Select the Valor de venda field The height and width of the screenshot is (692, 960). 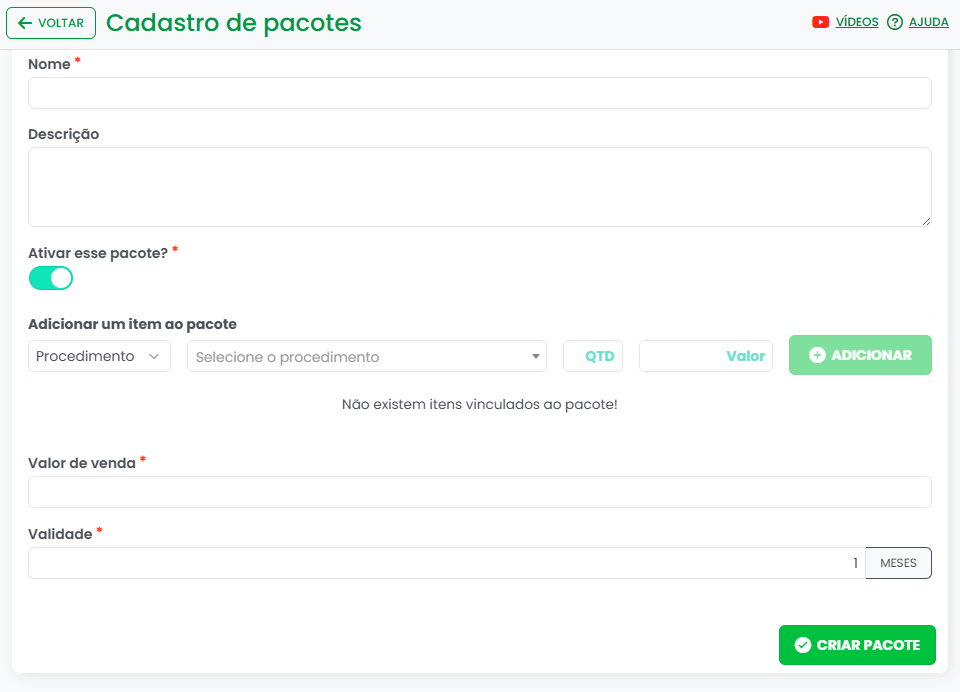(480, 492)
